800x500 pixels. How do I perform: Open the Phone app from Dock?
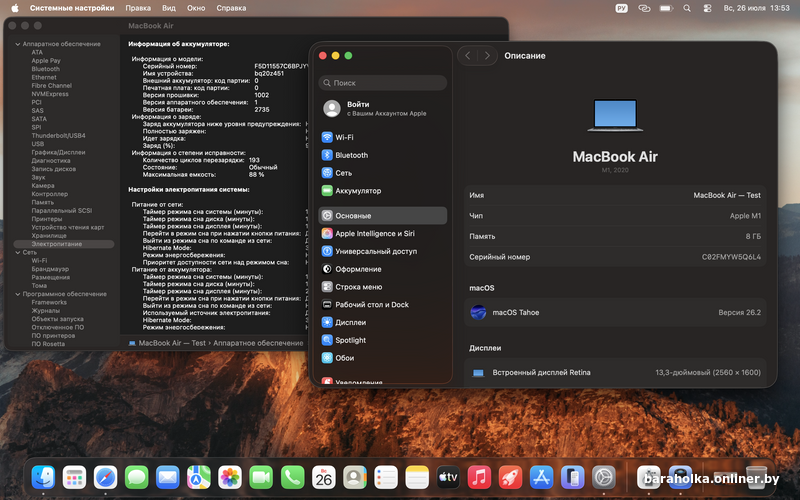[292, 478]
